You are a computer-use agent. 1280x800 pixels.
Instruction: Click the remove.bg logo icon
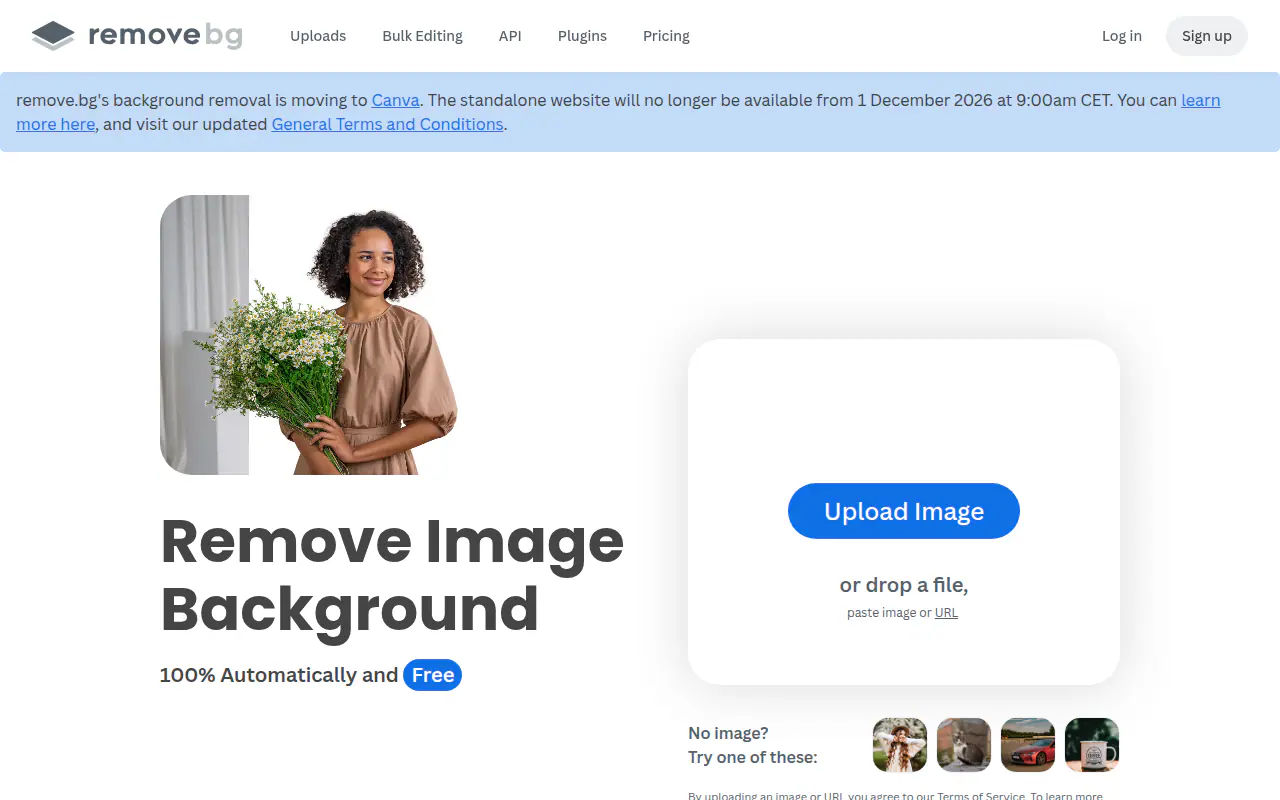coord(53,36)
